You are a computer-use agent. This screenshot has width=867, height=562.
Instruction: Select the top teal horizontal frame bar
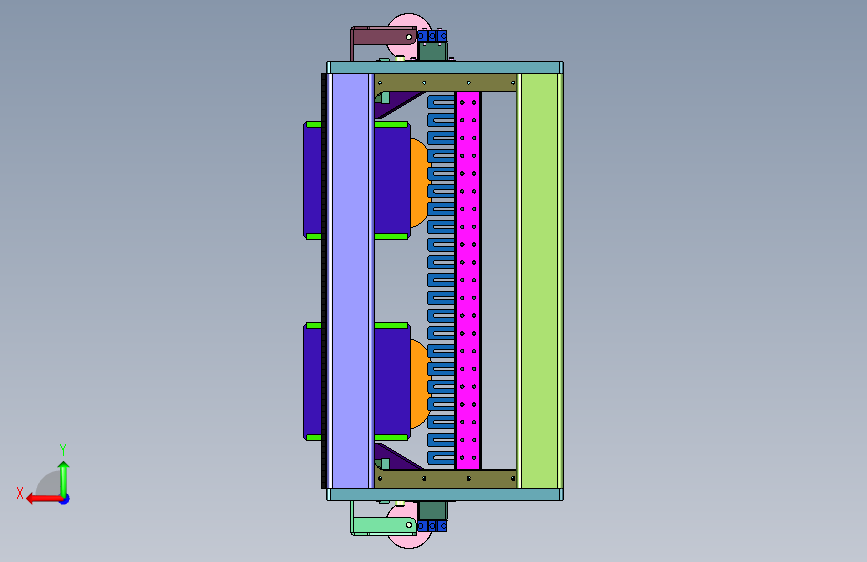tap(445, 67)
